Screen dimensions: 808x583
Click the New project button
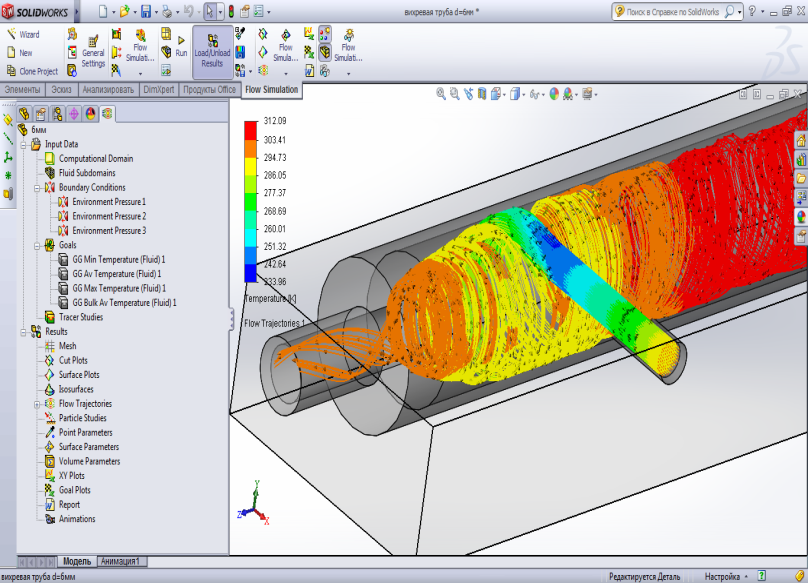click(20, 53)
